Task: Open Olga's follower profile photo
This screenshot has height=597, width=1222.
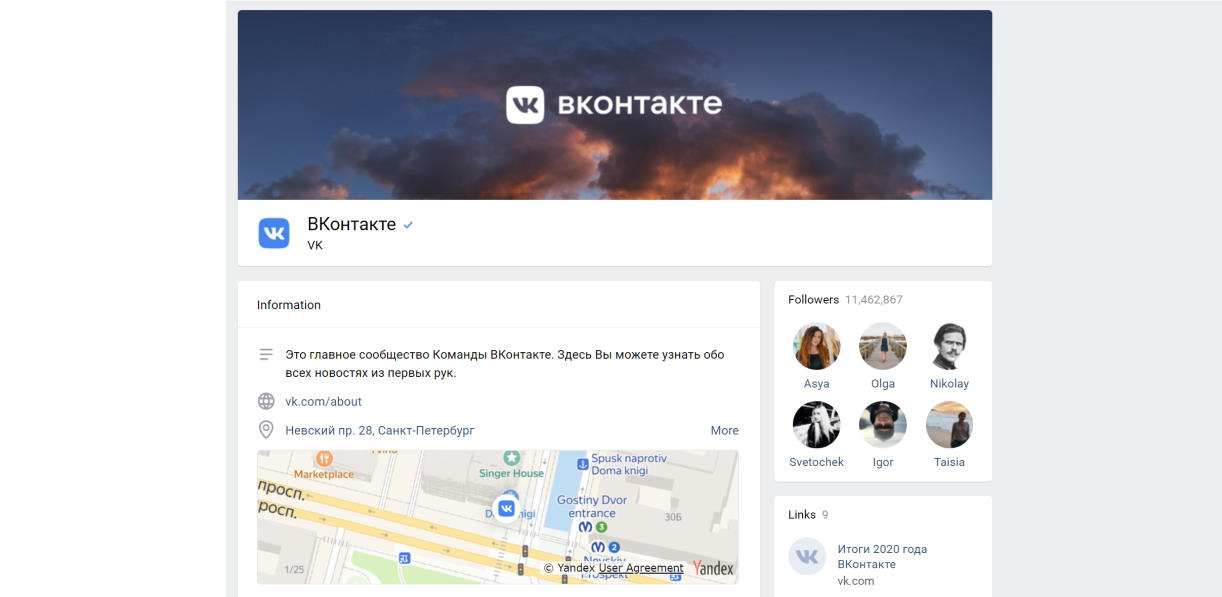Action: tap(882, 346)
